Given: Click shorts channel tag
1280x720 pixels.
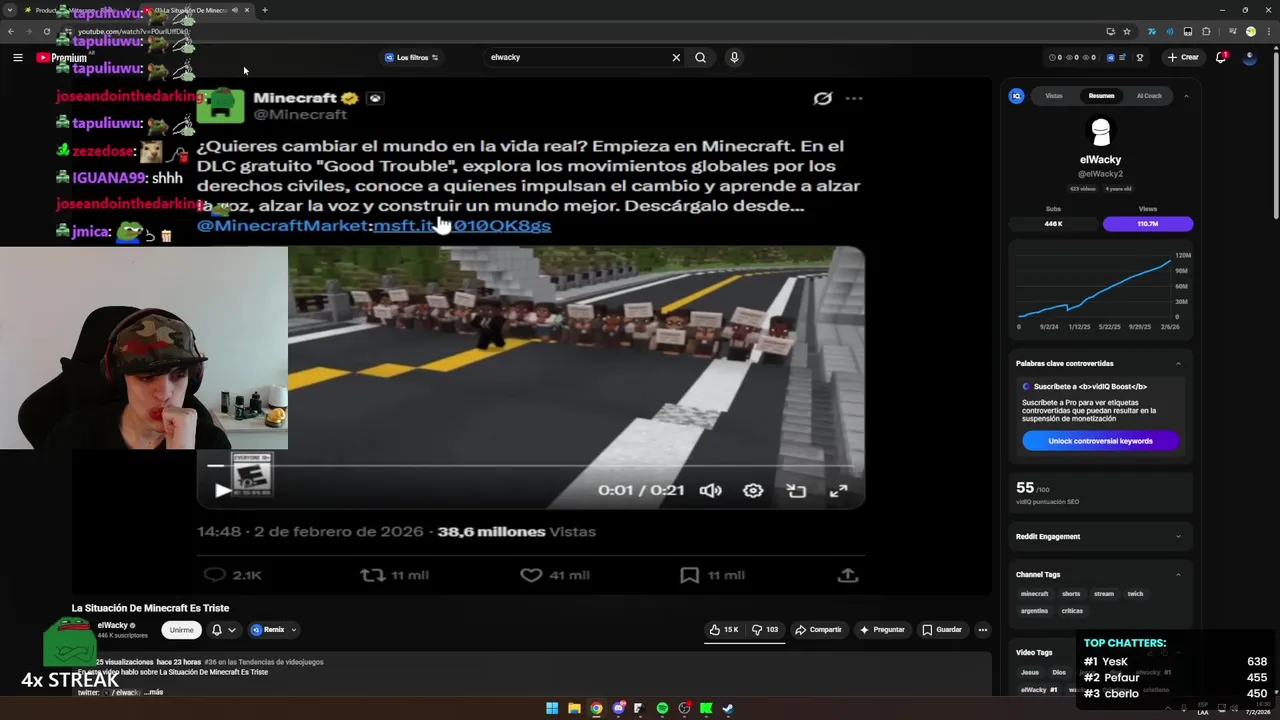Looking at the screenshot, I should coord(1071,594).
